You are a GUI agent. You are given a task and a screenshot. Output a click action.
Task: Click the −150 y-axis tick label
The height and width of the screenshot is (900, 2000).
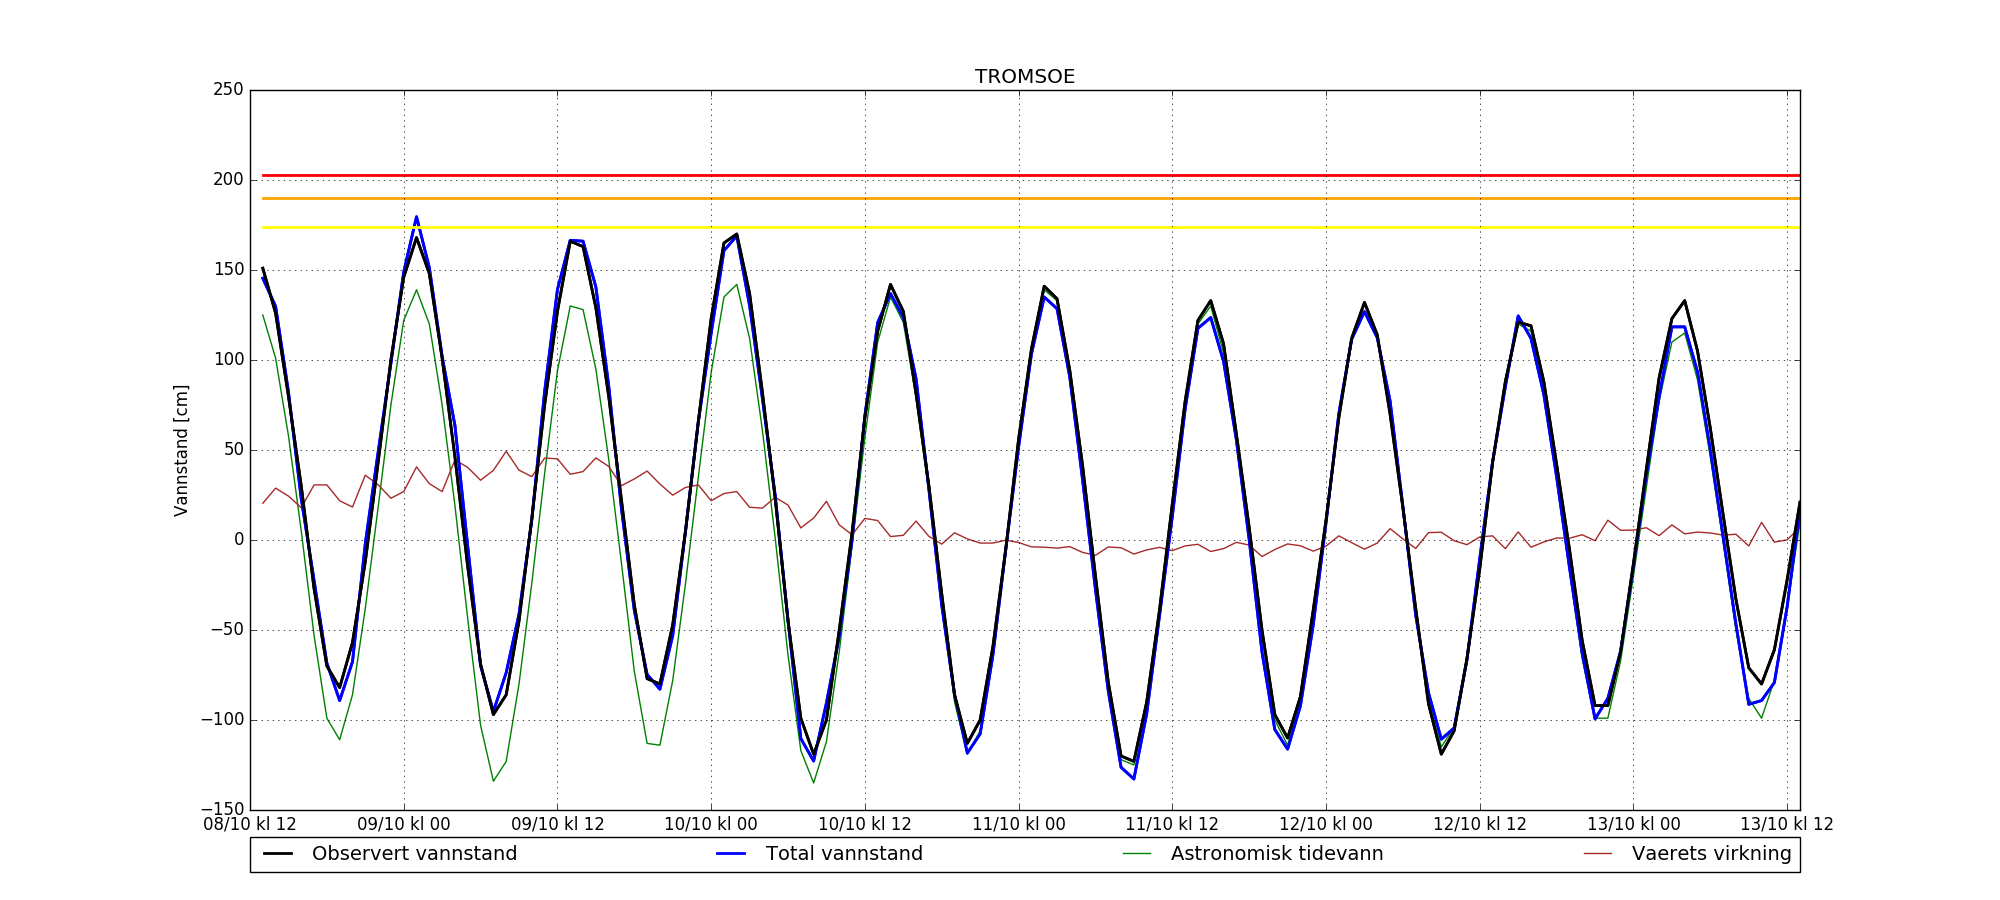point(222,809)
